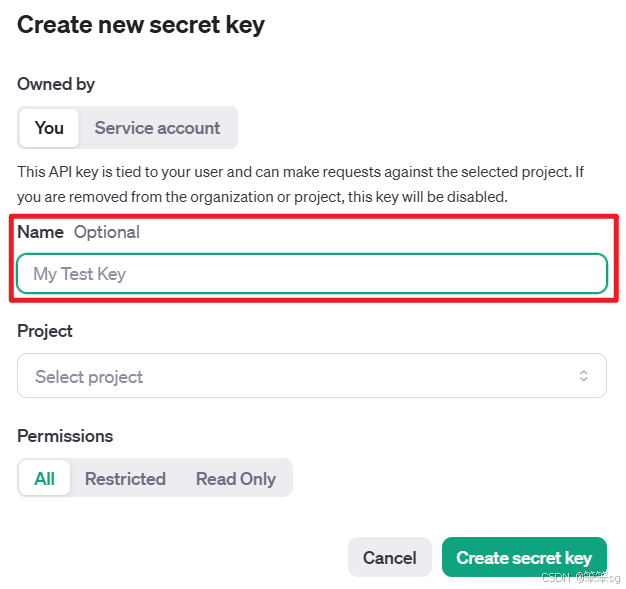
Task: Click the chevron arrows in Project selector
Action: point(584,376)
